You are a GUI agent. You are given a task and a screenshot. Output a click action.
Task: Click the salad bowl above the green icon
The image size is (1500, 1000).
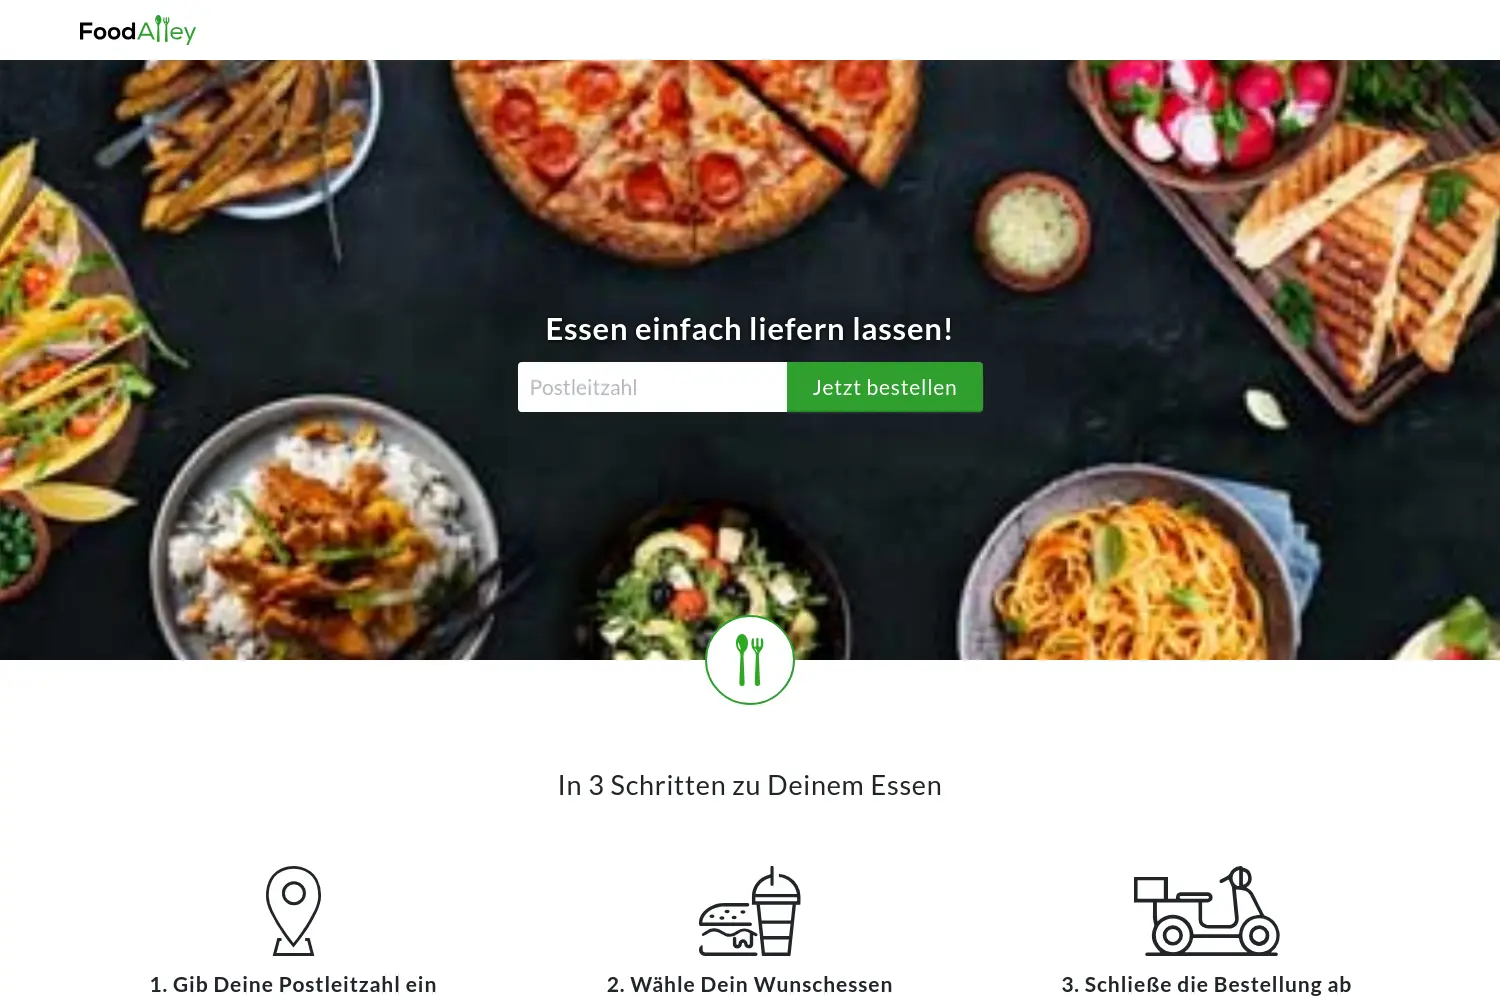pos(715,580)
